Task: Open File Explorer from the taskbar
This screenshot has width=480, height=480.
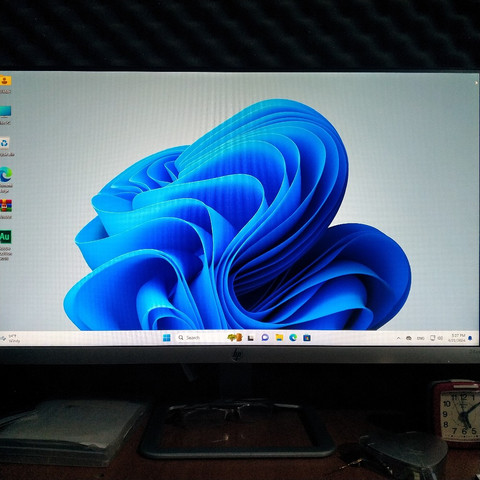Action: point(279,338)
